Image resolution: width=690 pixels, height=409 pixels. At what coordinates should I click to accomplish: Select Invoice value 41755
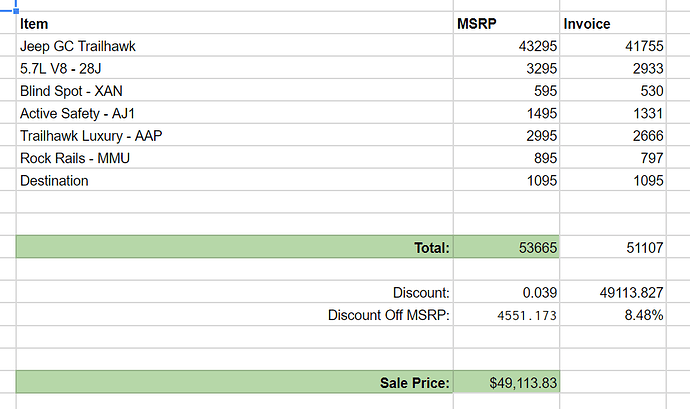[613, 45]
